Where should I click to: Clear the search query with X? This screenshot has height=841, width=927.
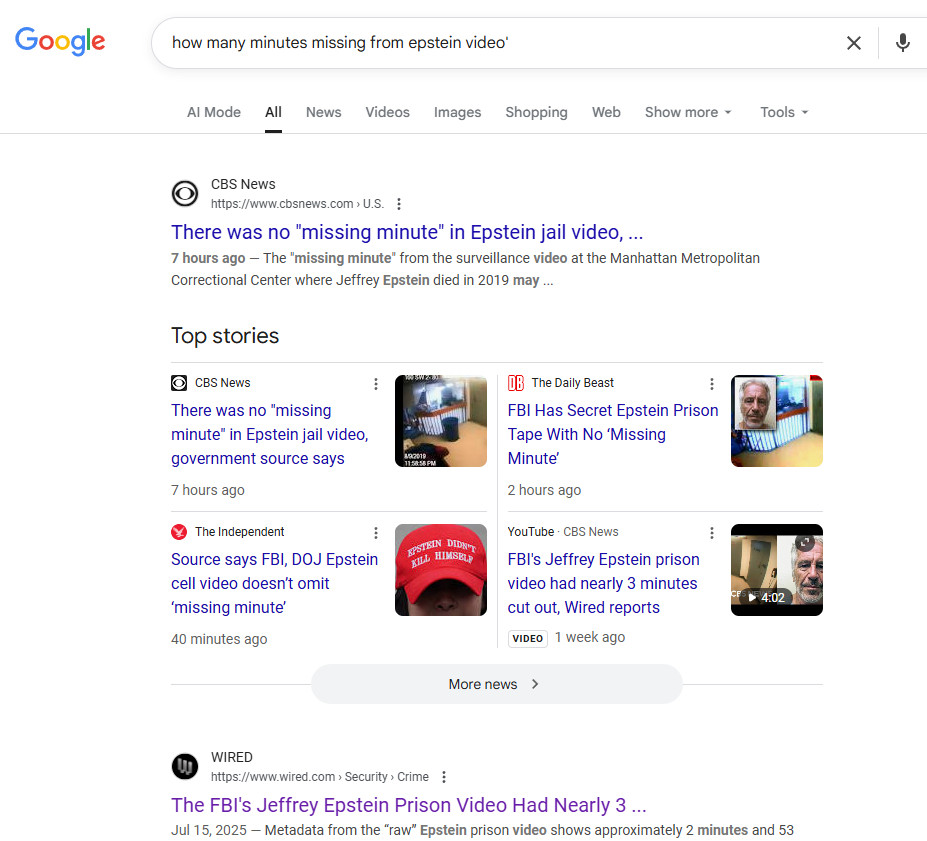853,43
